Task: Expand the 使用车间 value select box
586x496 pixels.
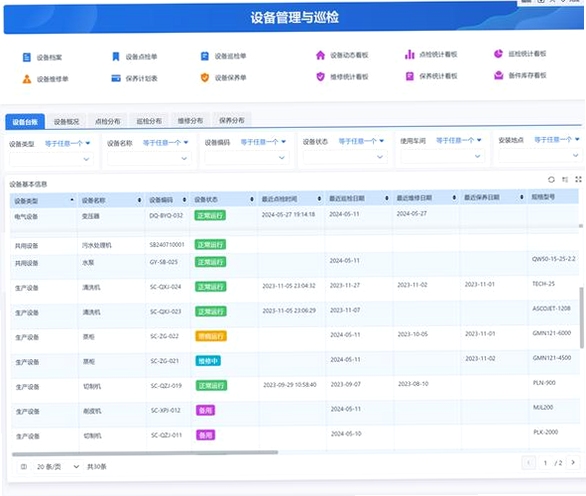Action: click(x=442, y=156)
